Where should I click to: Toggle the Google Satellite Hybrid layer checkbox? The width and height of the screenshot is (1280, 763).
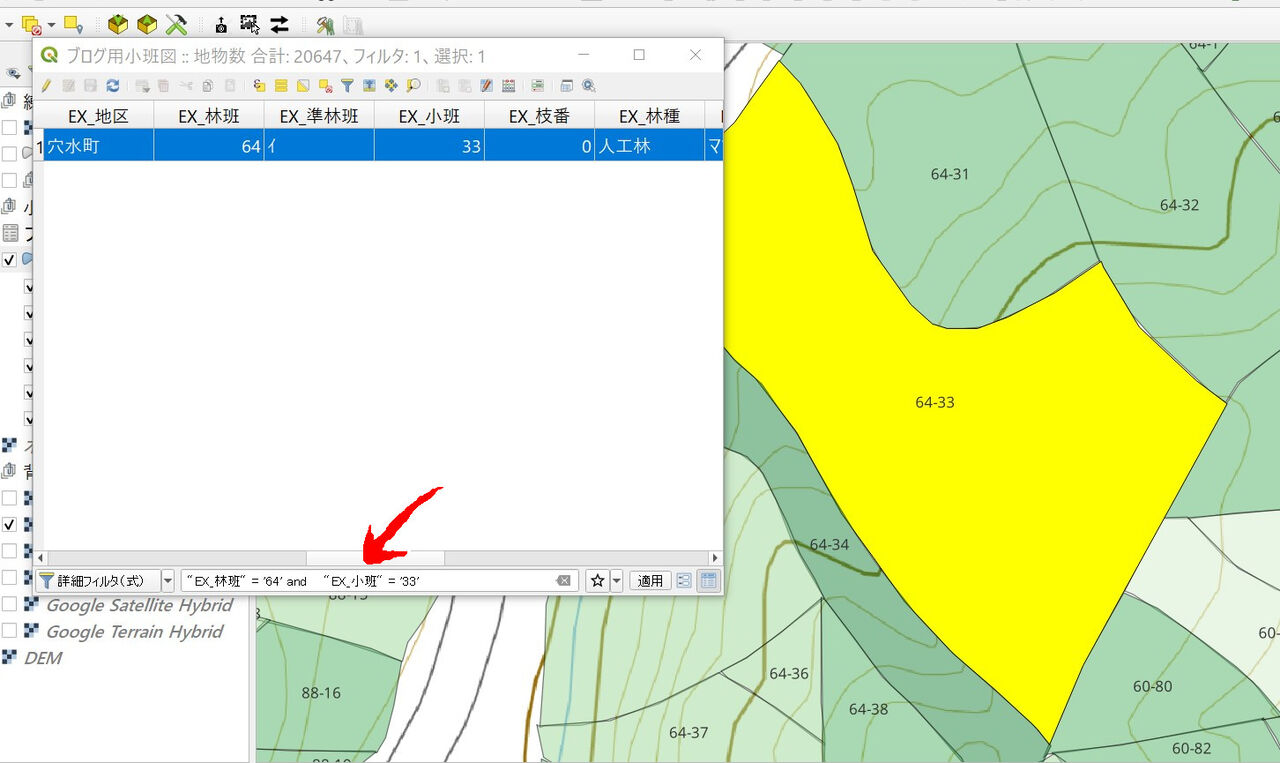[9, 605]
